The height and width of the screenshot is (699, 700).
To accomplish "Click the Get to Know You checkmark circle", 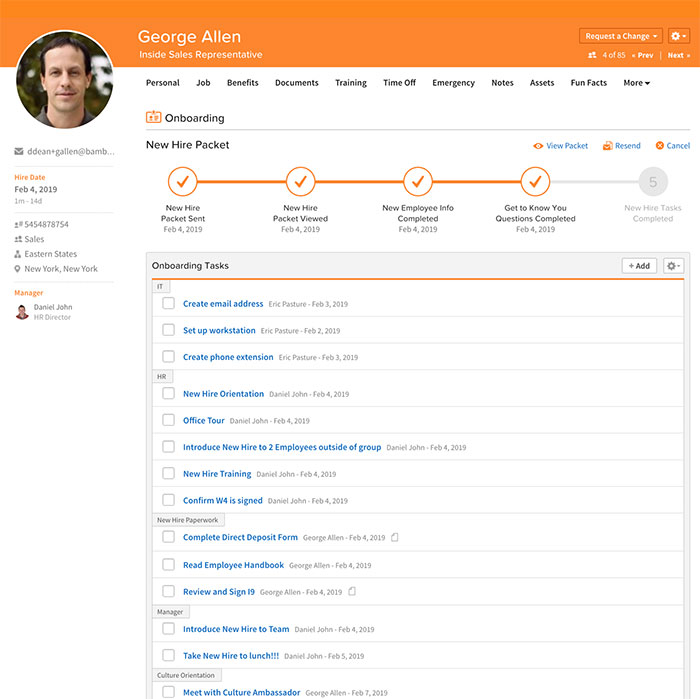I will 535,182.
